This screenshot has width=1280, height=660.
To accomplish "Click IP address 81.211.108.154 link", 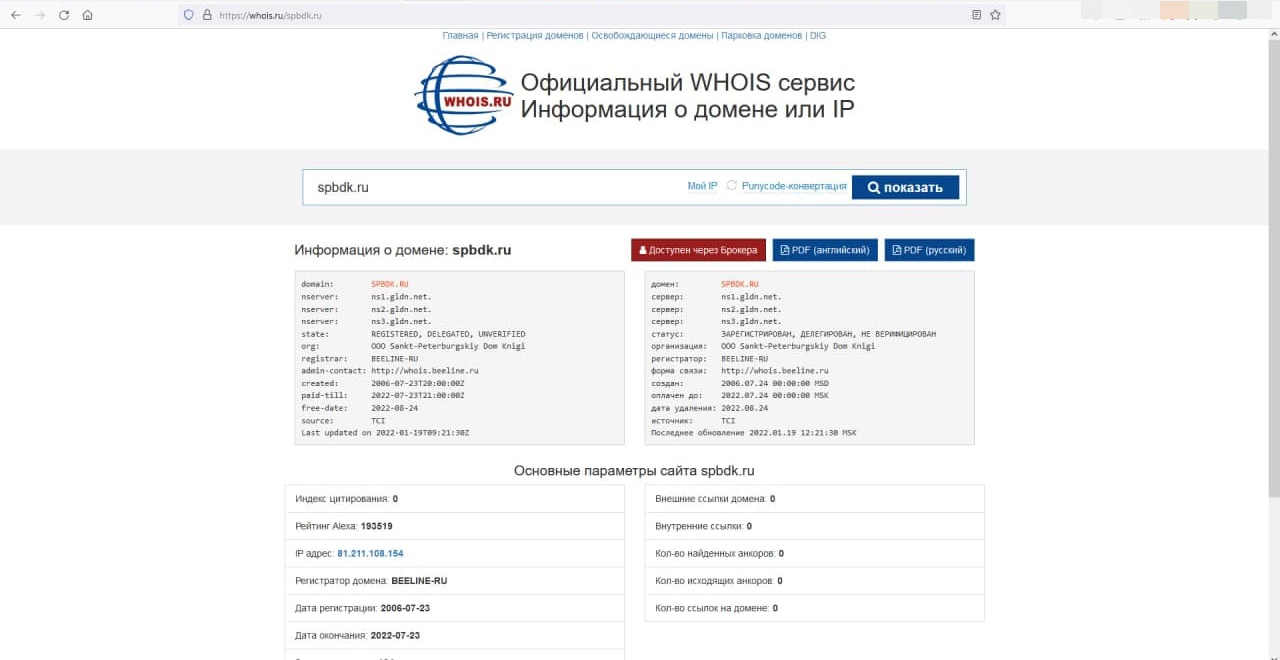I will point(370,553).
